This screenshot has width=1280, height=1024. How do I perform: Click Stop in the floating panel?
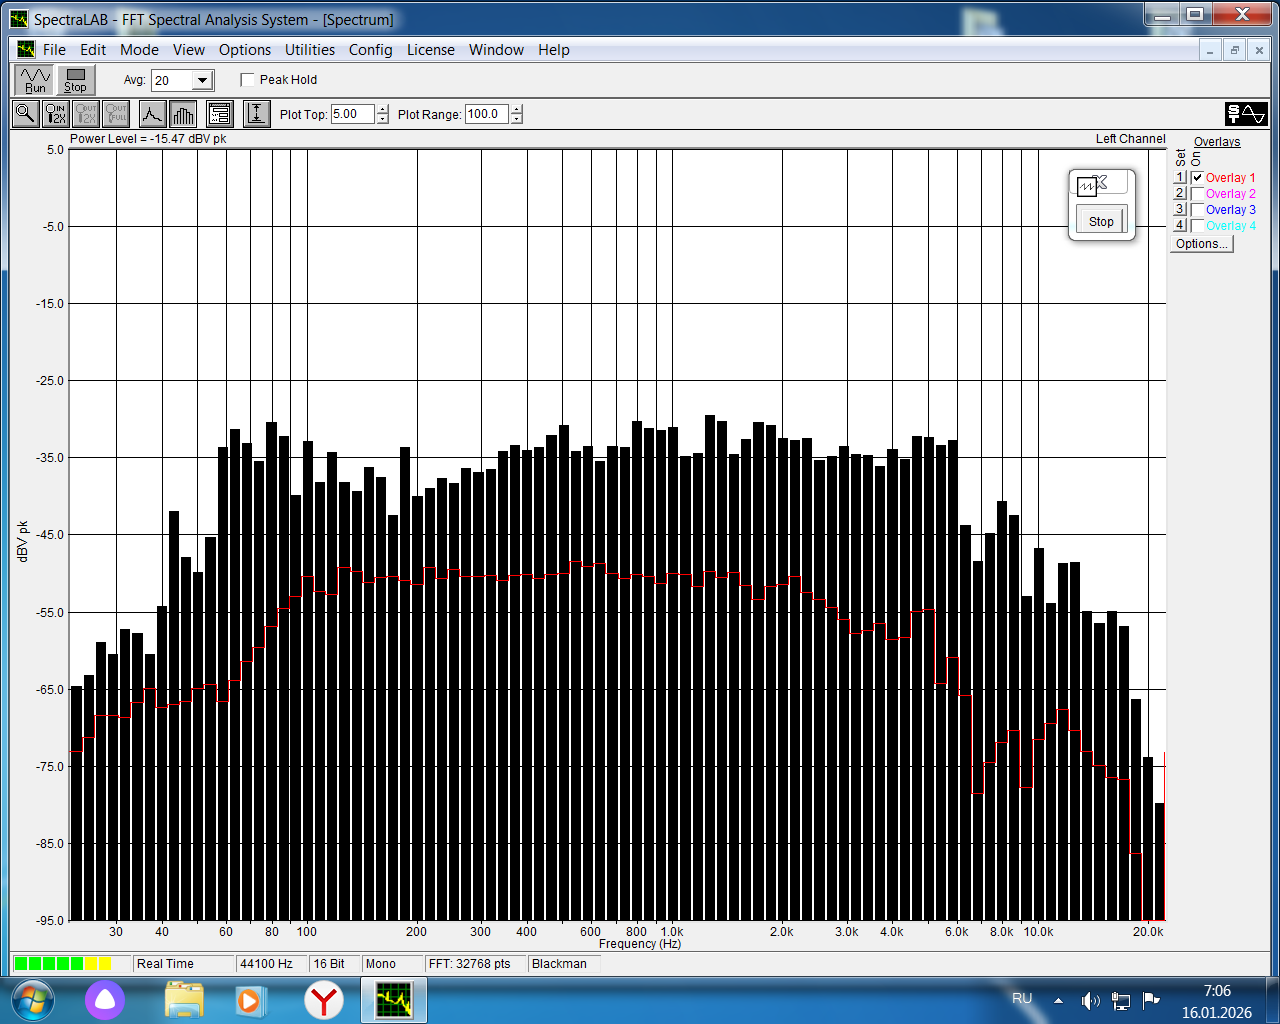tap(1101, 221)
